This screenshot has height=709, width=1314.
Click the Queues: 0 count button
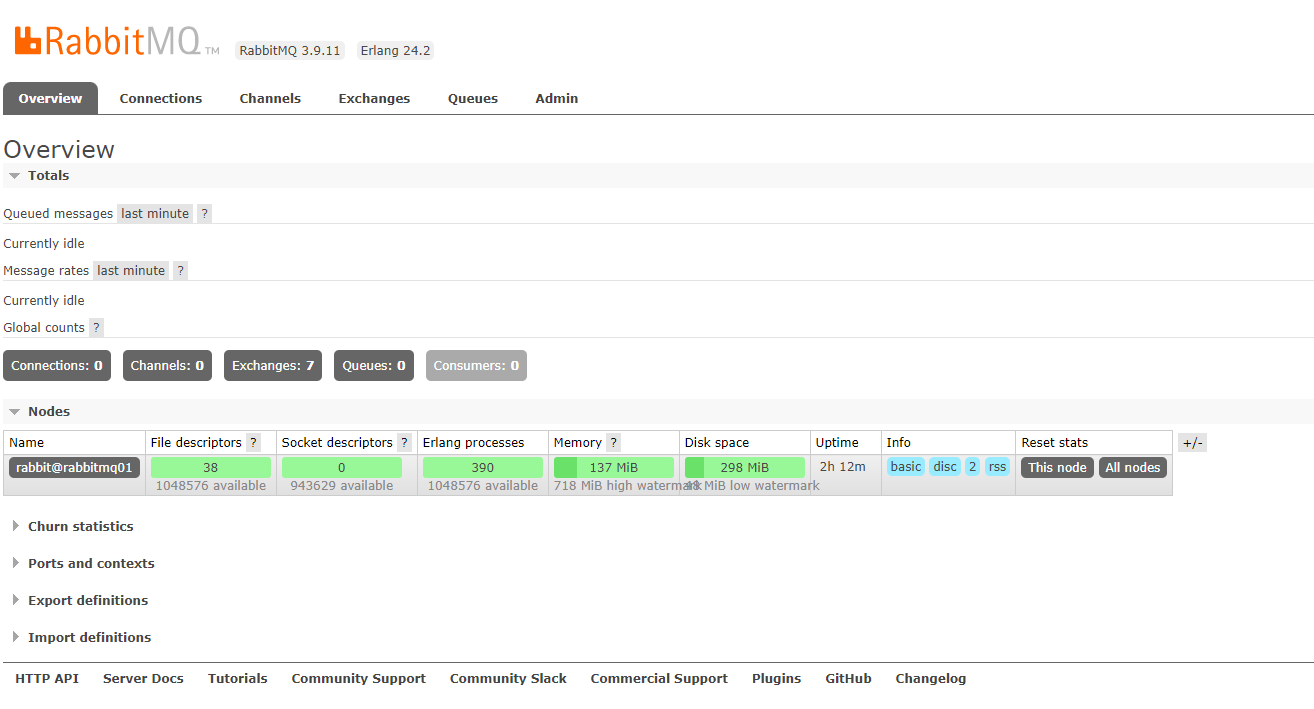(x=374, y=365)
